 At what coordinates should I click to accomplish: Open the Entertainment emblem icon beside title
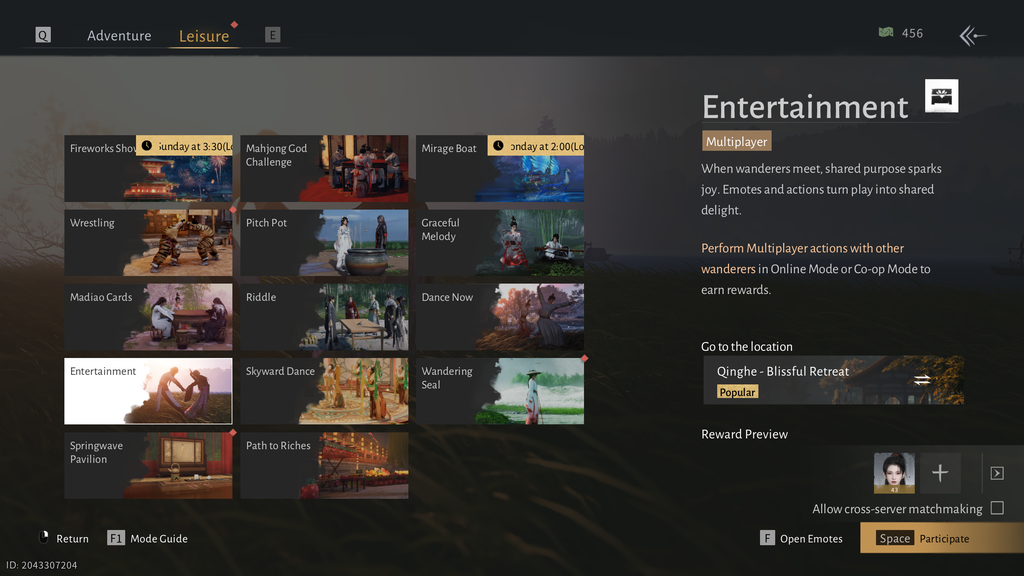tap(941, 96)
